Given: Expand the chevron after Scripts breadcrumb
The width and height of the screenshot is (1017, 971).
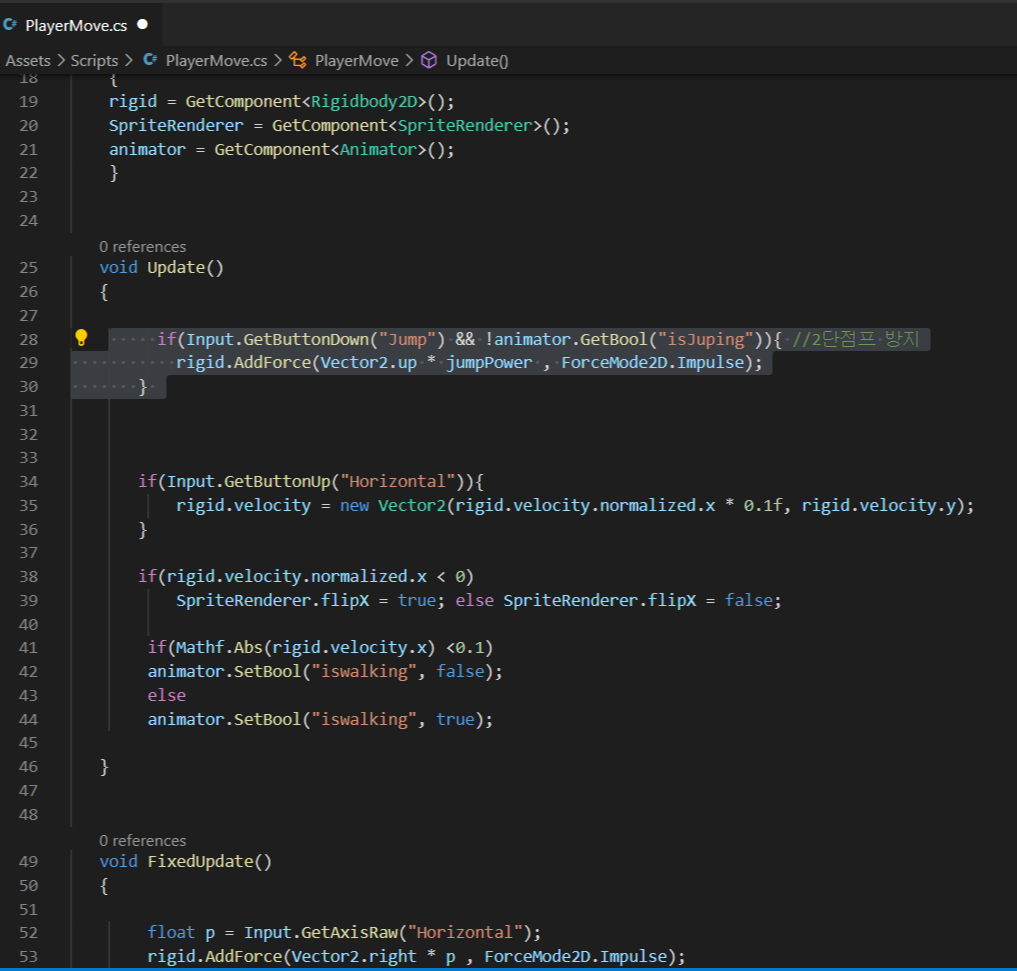Looking at the screenshot, I should (x=128, y=60).
